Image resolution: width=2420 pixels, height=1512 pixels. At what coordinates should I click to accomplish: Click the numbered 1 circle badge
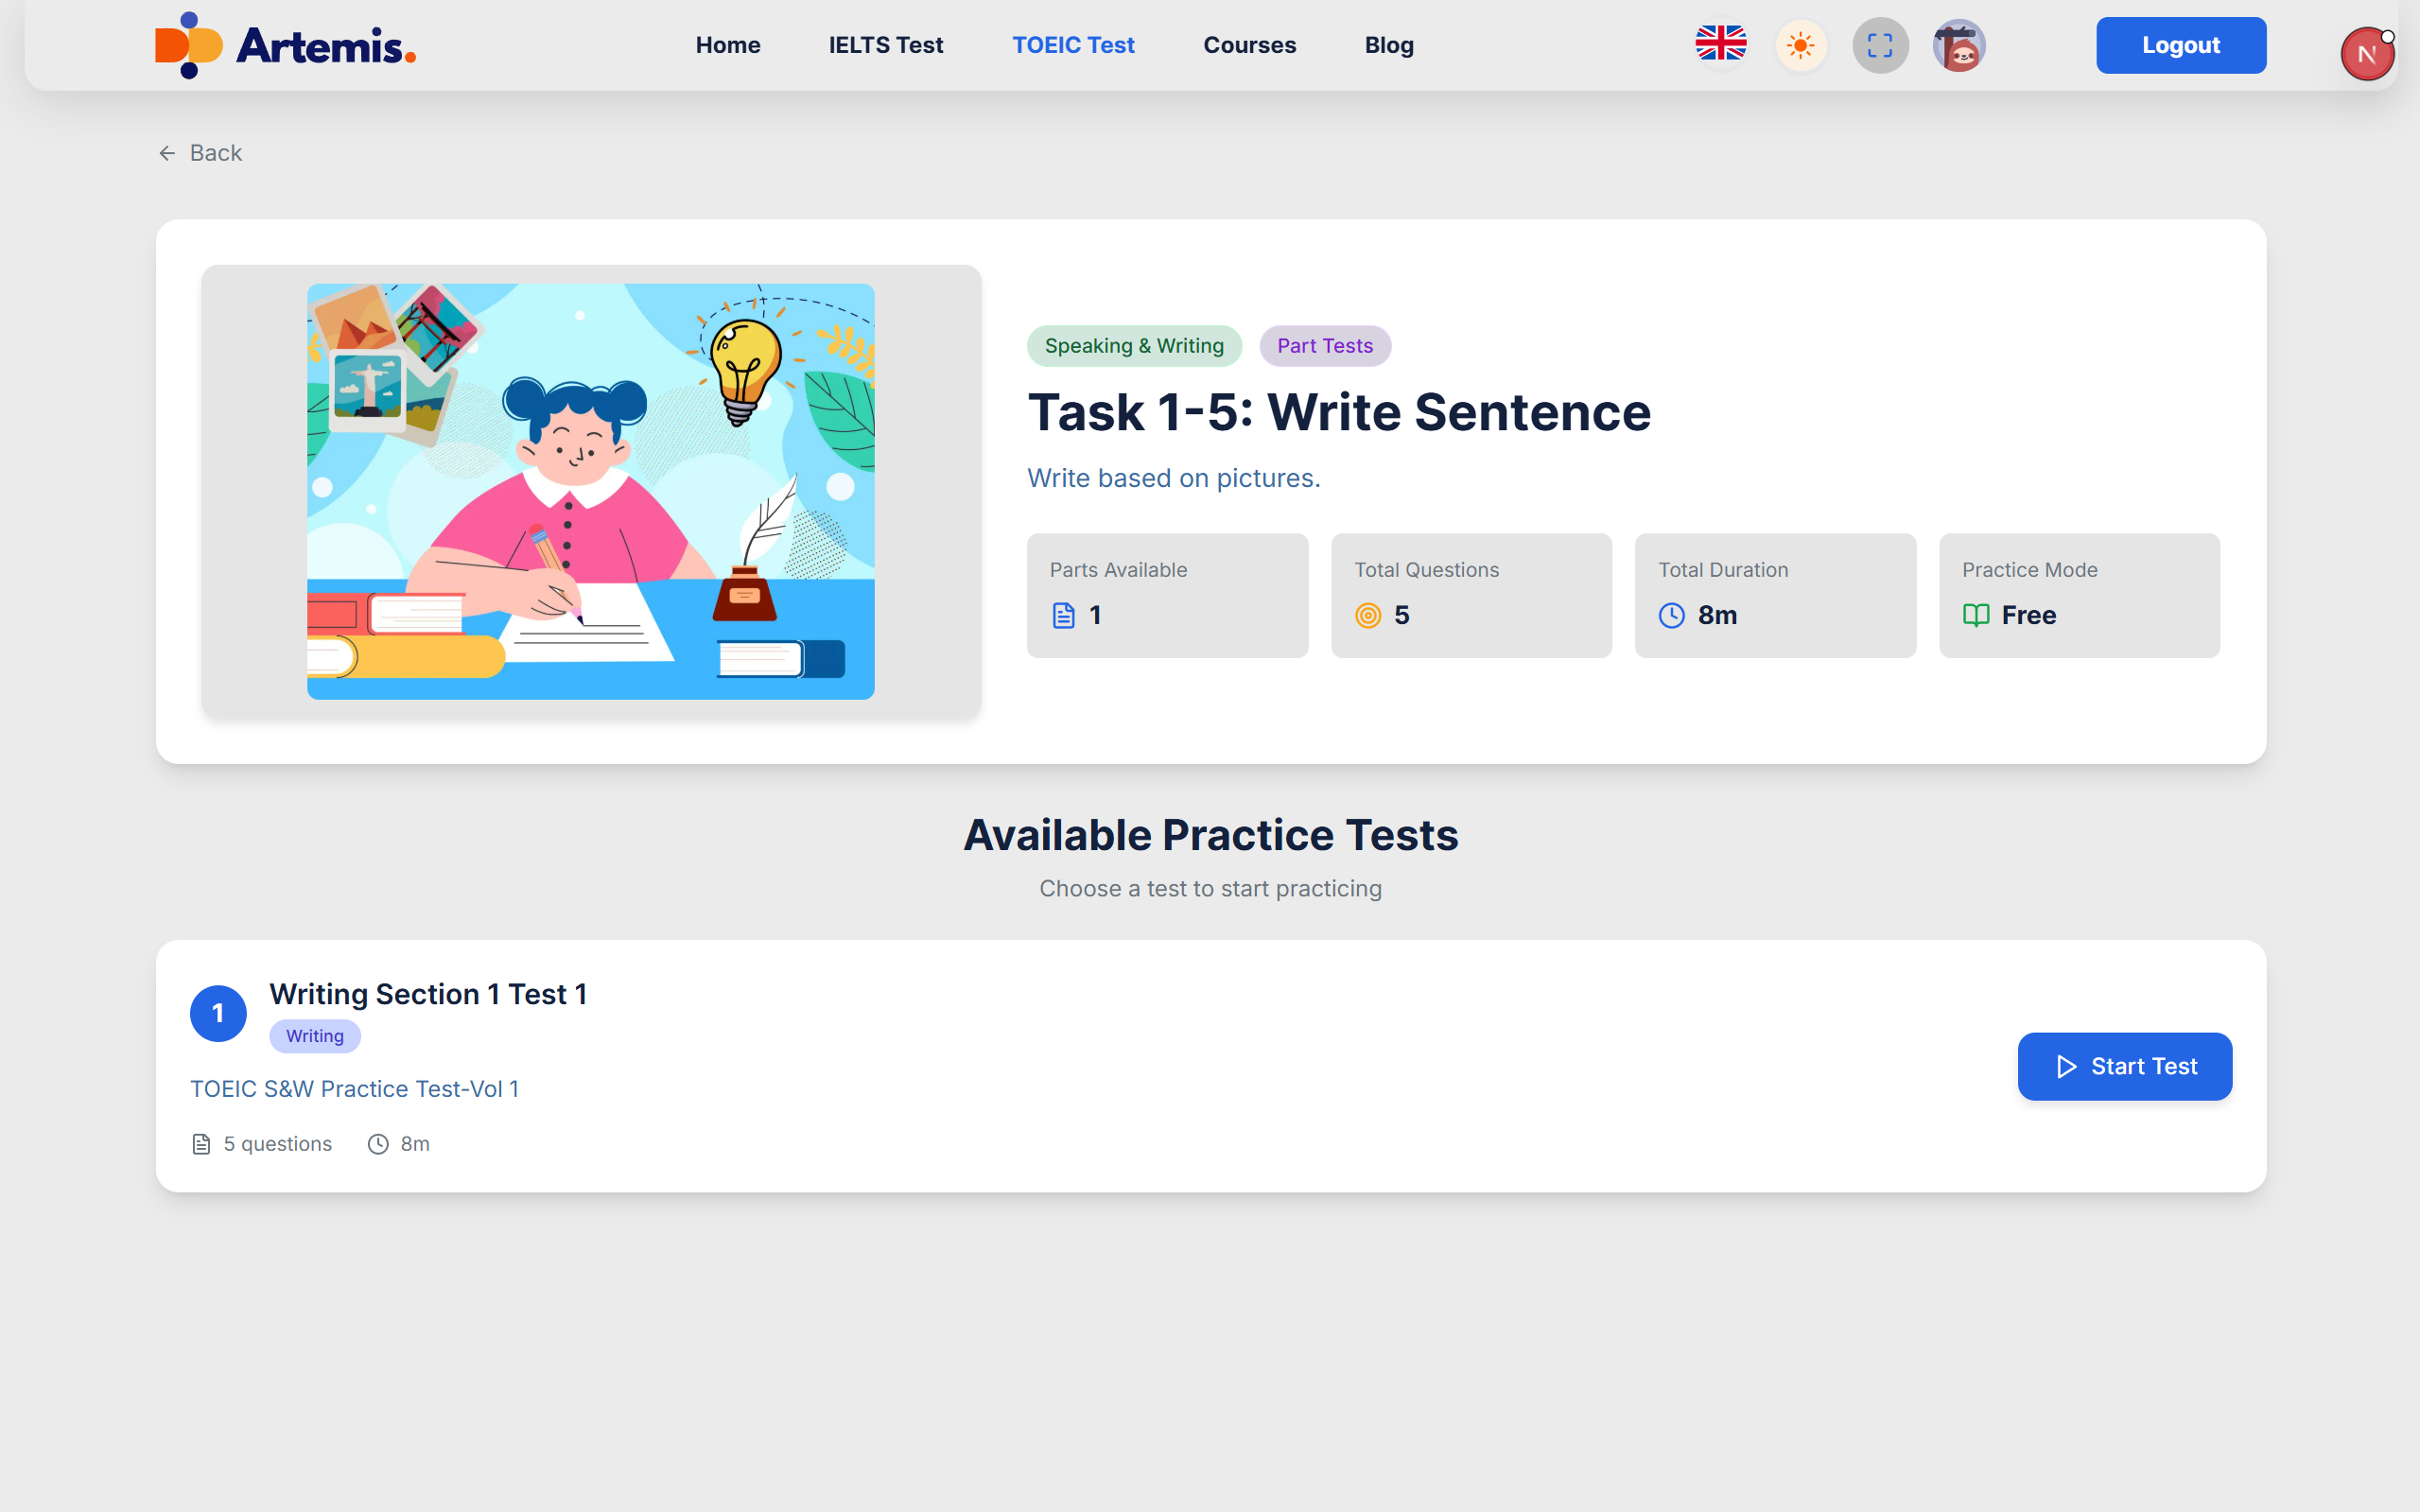click(x=218, y=1013)
